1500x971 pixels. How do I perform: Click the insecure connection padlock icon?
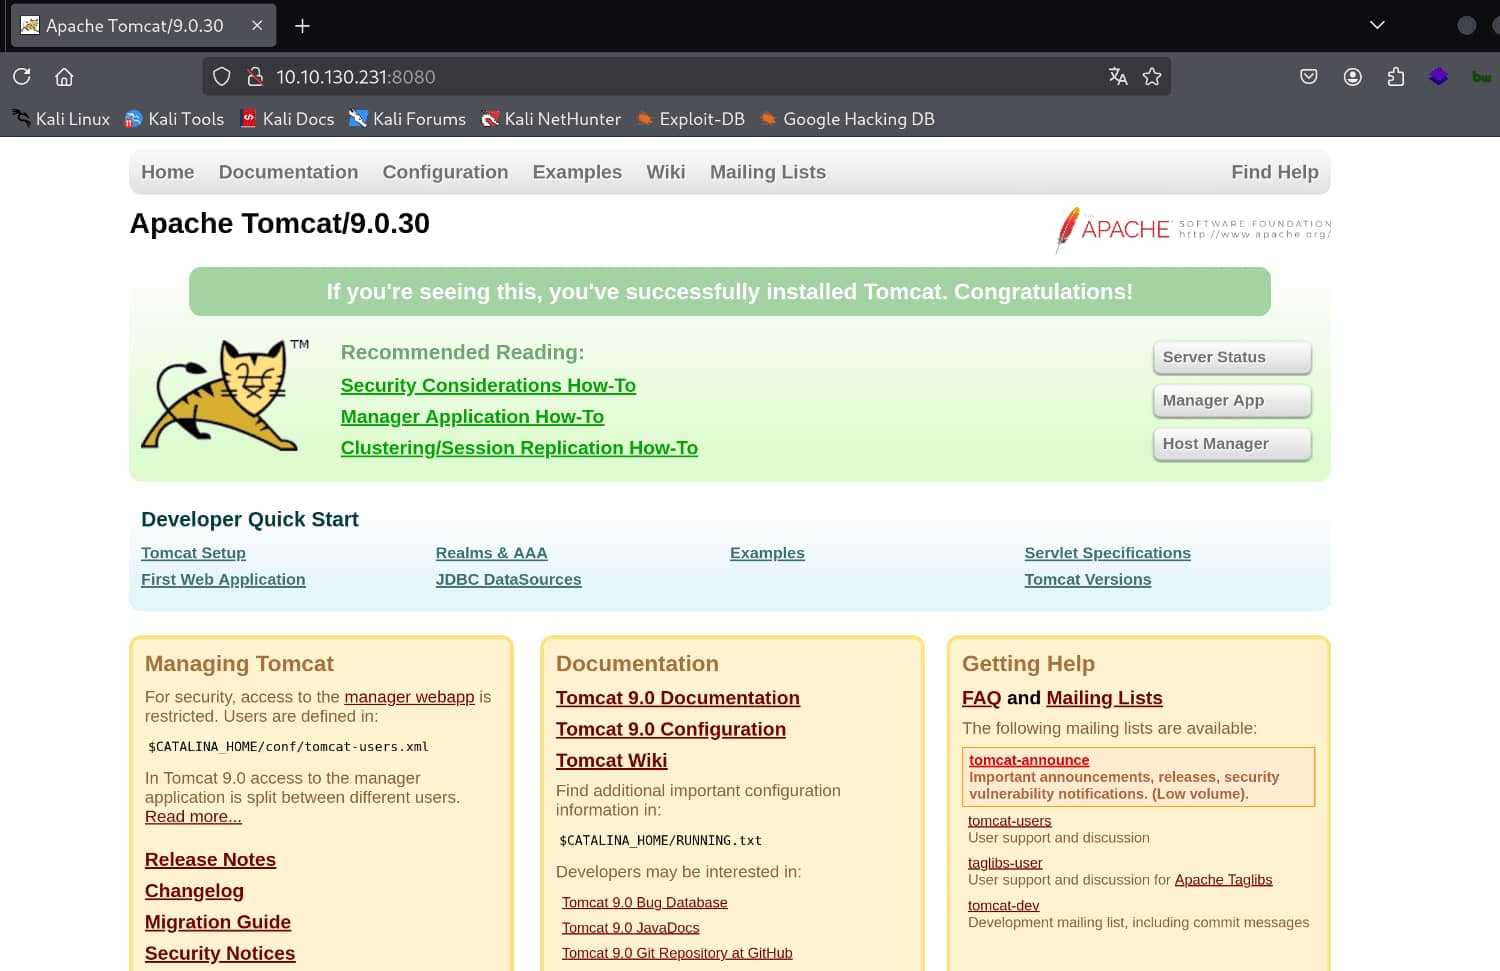coord(255,77)
